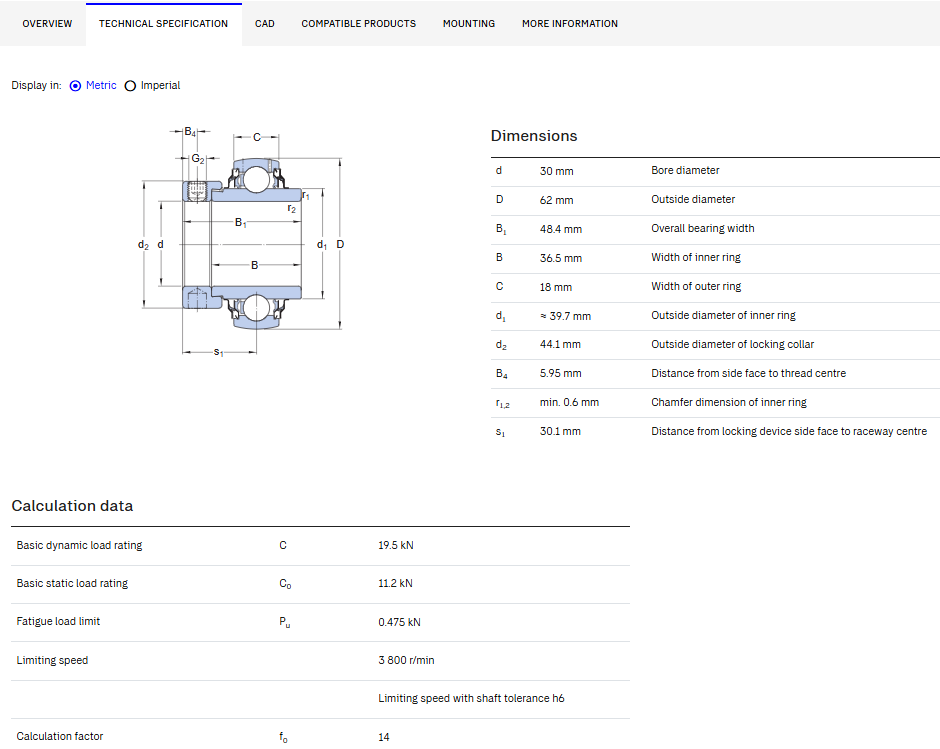Click the Limiting speed label

click(52, 660)
